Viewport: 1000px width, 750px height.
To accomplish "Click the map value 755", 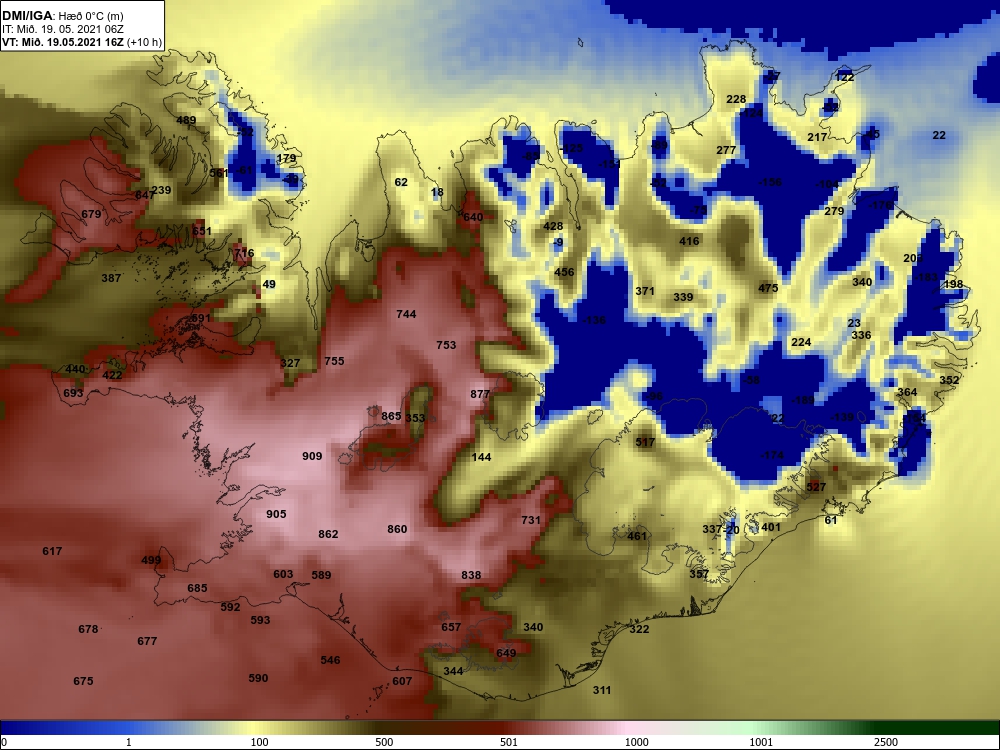I will coord(334,361).
